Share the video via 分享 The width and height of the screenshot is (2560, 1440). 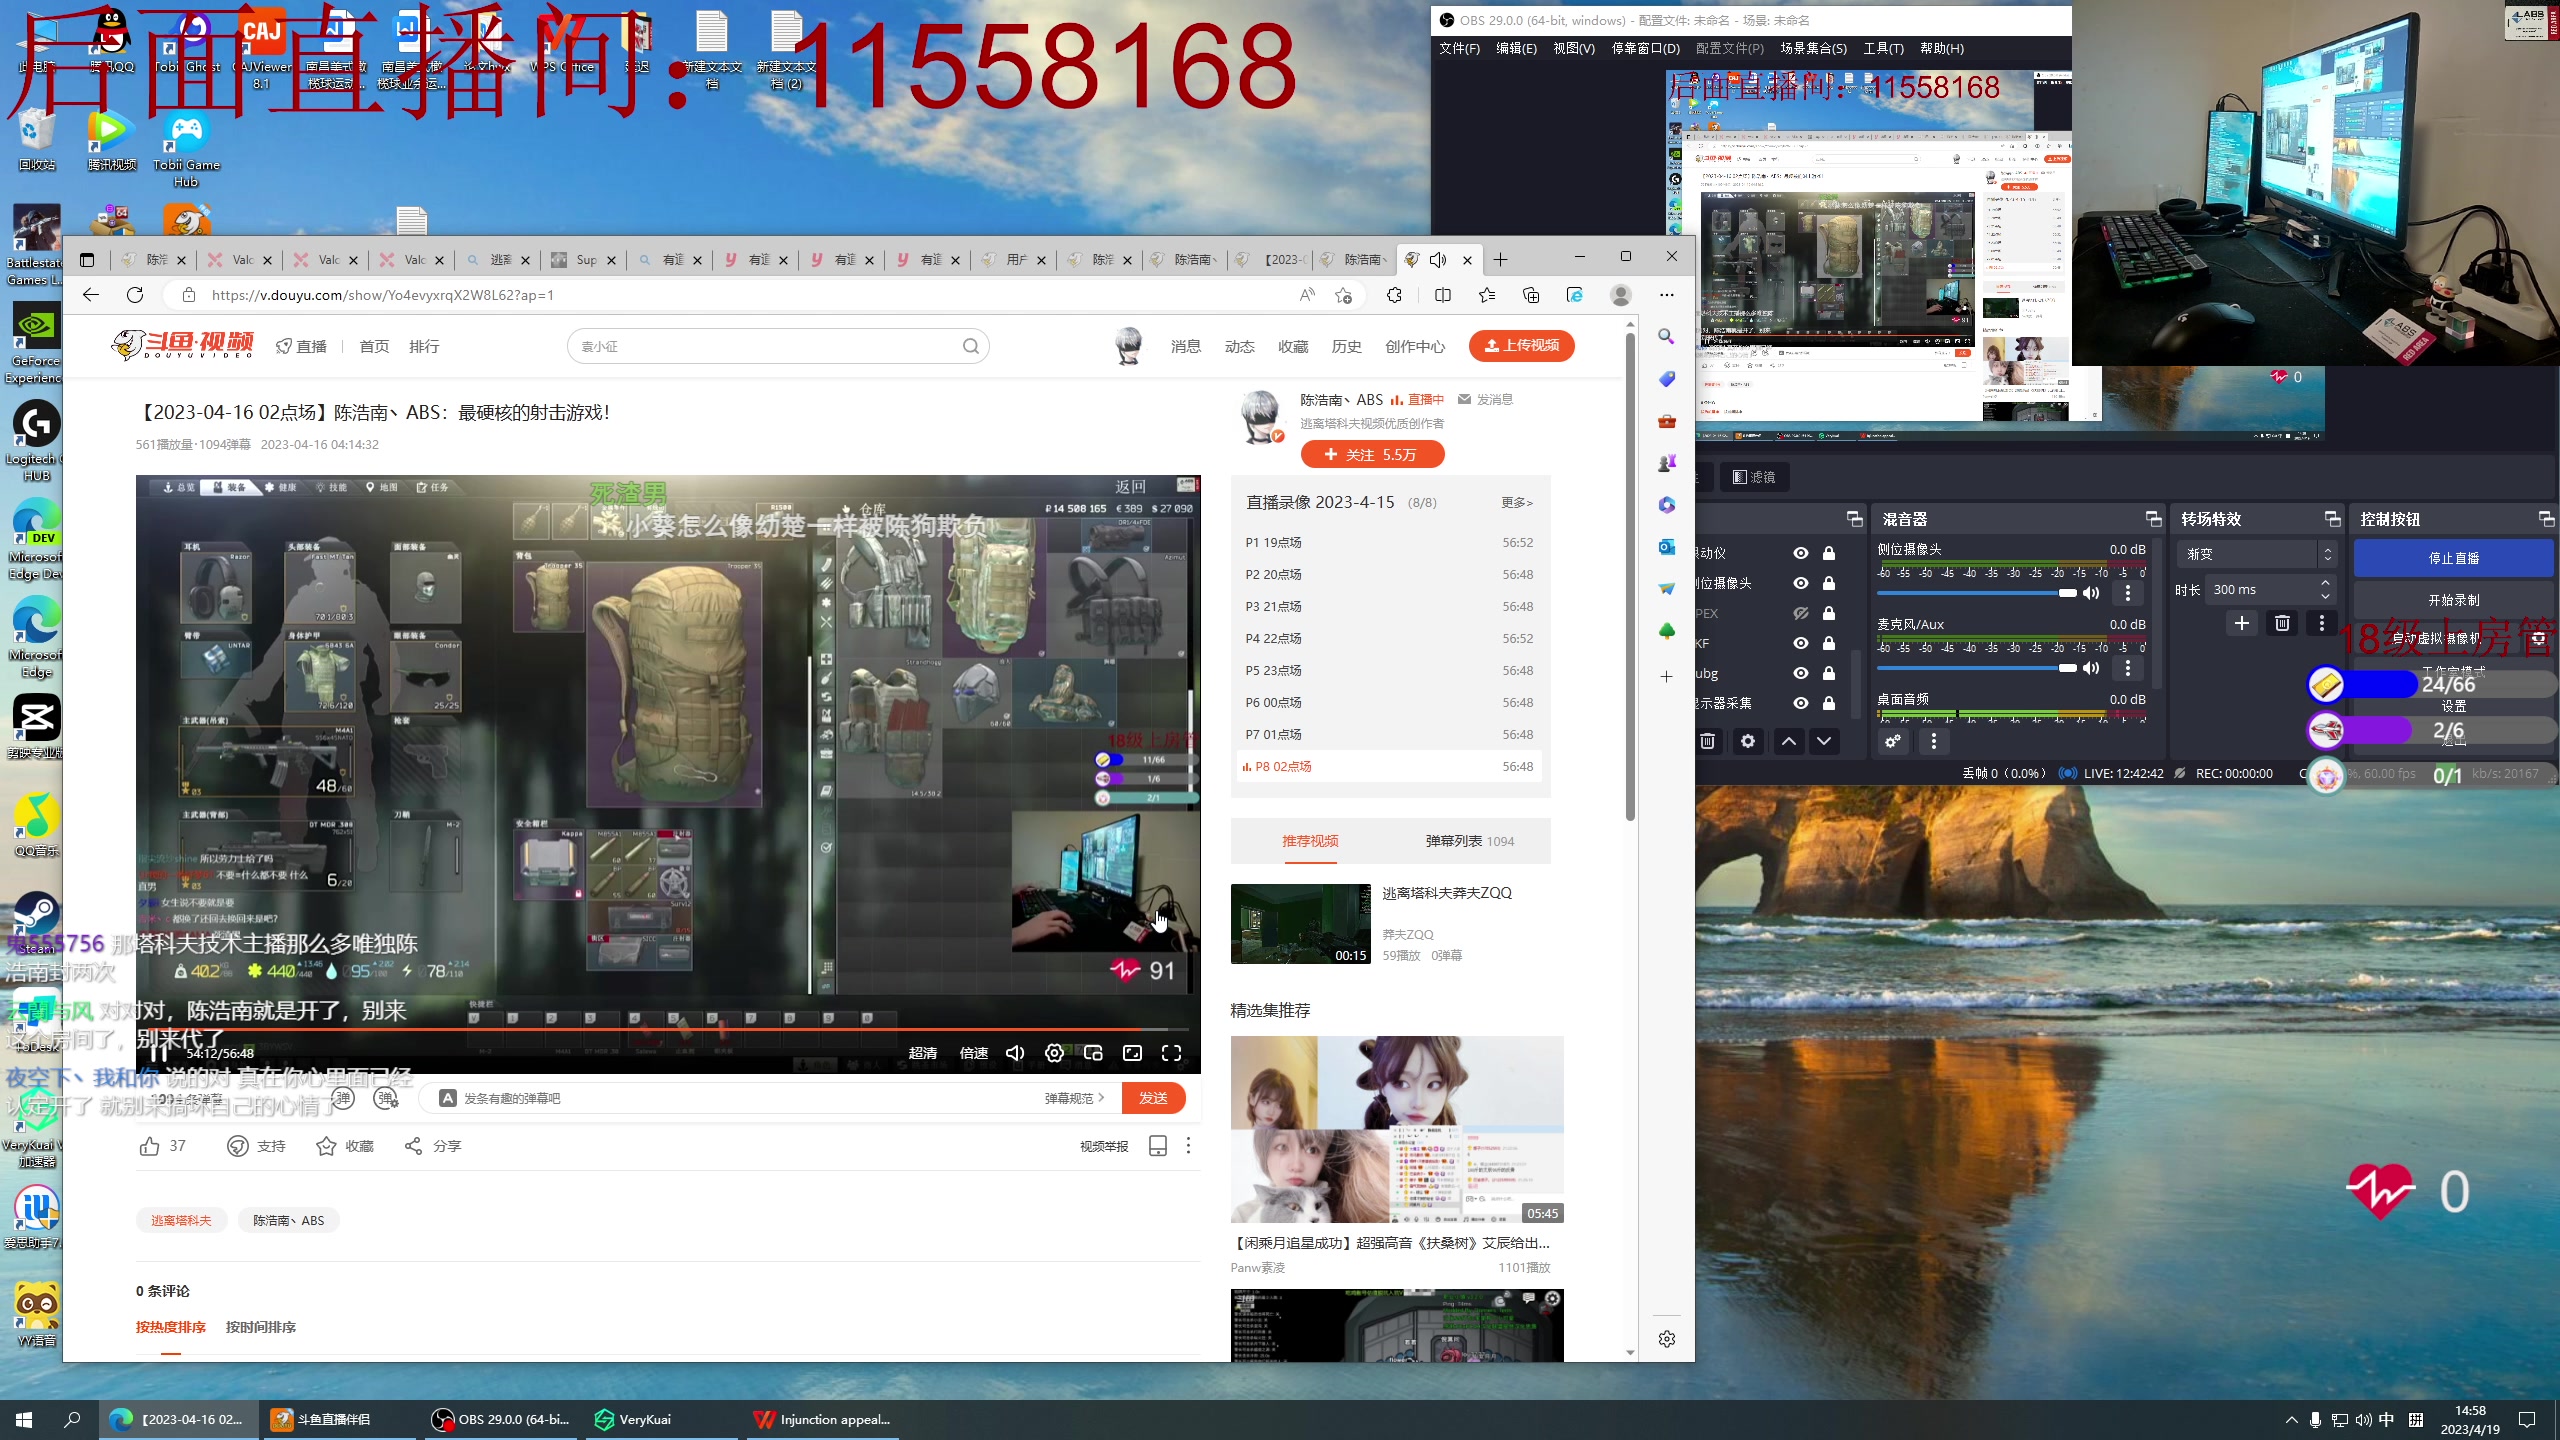point(432,1146)
